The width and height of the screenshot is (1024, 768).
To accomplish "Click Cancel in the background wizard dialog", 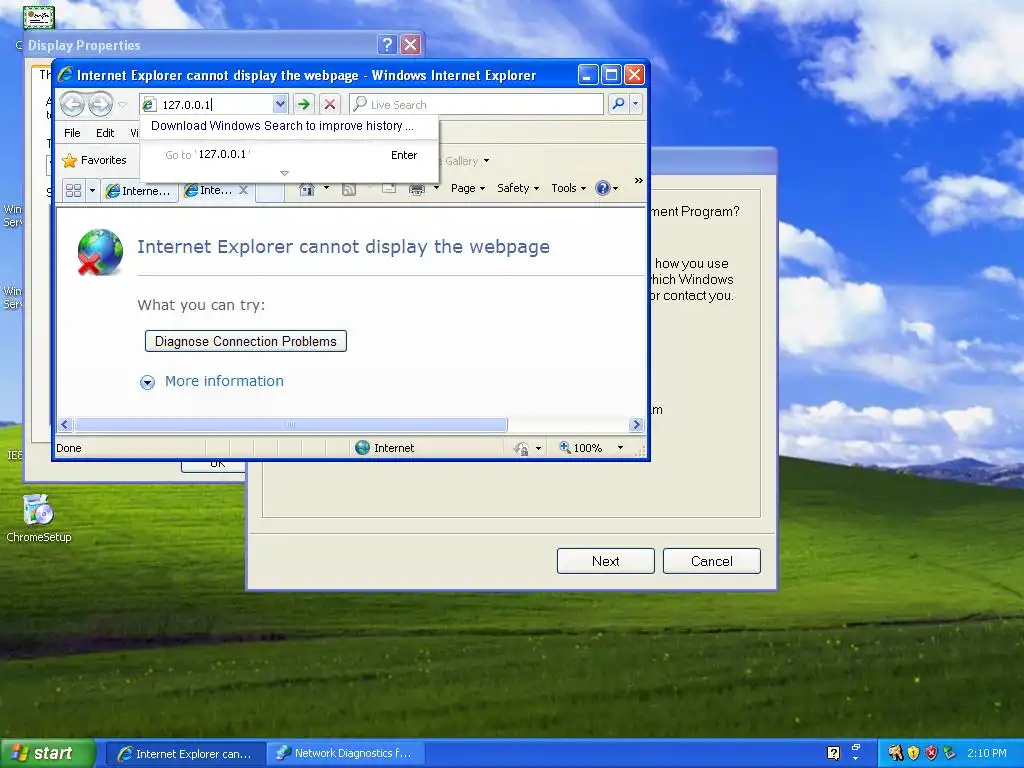I will 712,561.
